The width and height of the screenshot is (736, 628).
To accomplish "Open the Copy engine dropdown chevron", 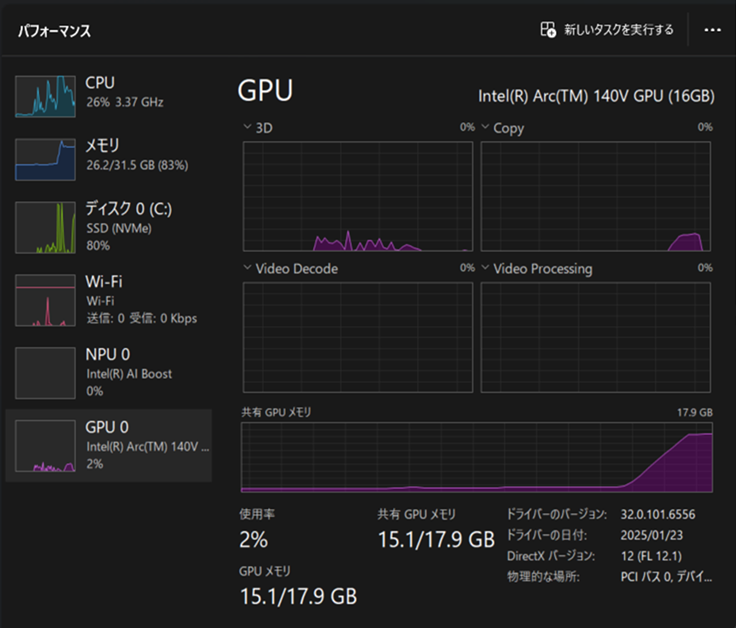I will pyautogui.click(x=485, y=127).
